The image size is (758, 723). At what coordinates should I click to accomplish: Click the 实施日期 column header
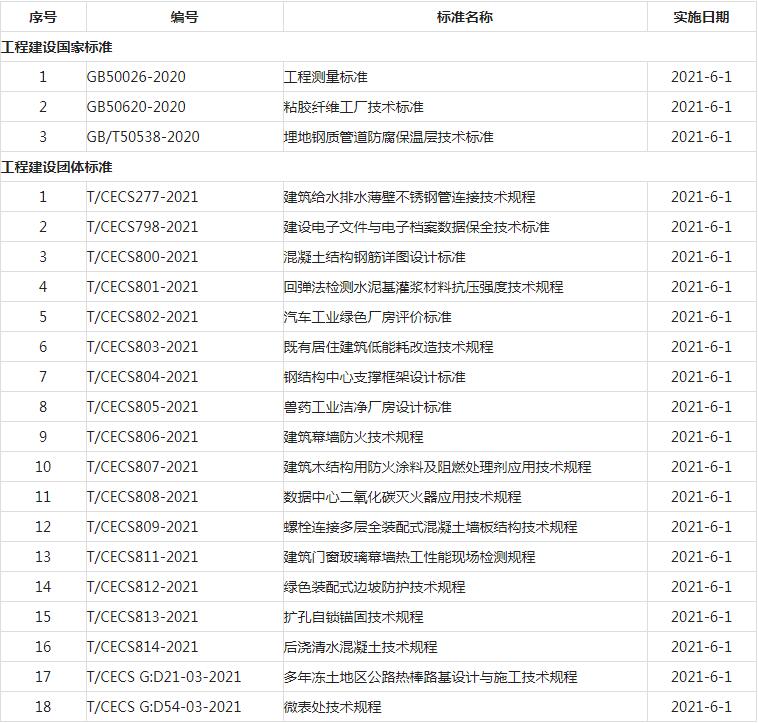(701, 17)
